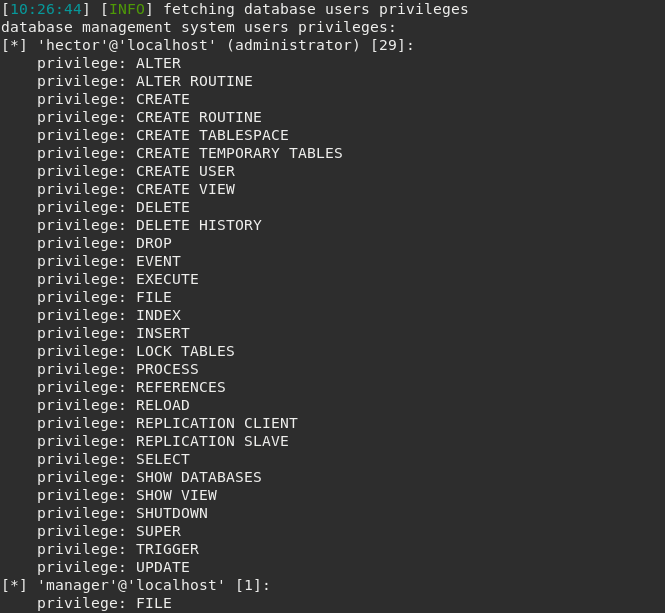Click the SHOW DATABASES privilege text
This screenshot has width=665, height=613.
[198, 477]
